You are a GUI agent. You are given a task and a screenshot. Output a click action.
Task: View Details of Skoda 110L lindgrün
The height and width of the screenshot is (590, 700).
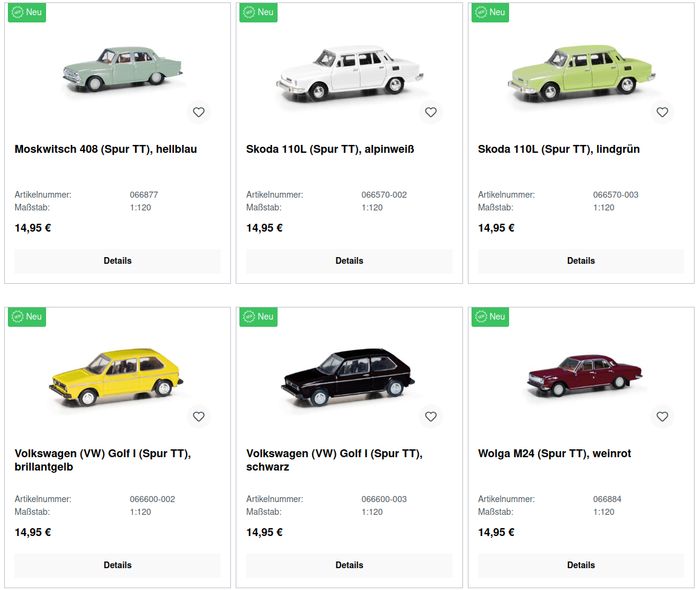tap(581, 261)
